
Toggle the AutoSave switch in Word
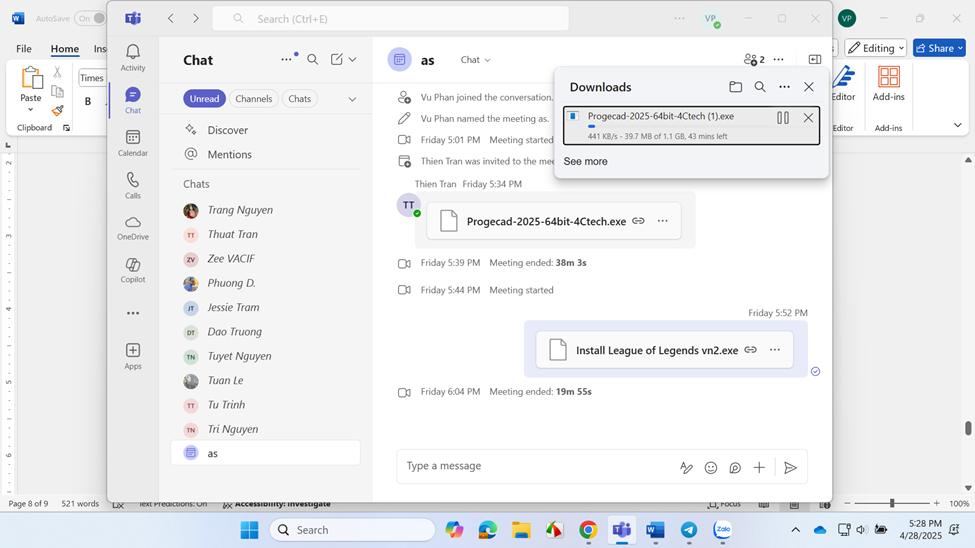coord(90,18)
